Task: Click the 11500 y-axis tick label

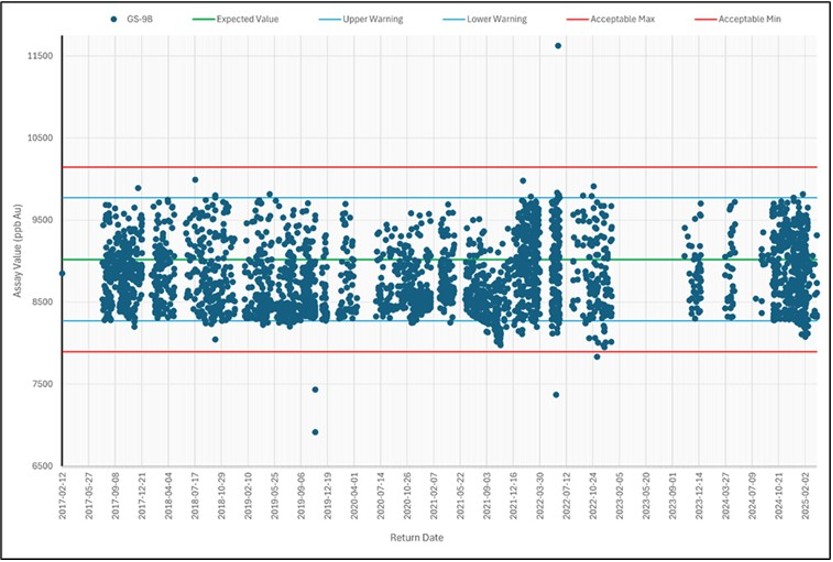Action: click(x=38, y=56)
